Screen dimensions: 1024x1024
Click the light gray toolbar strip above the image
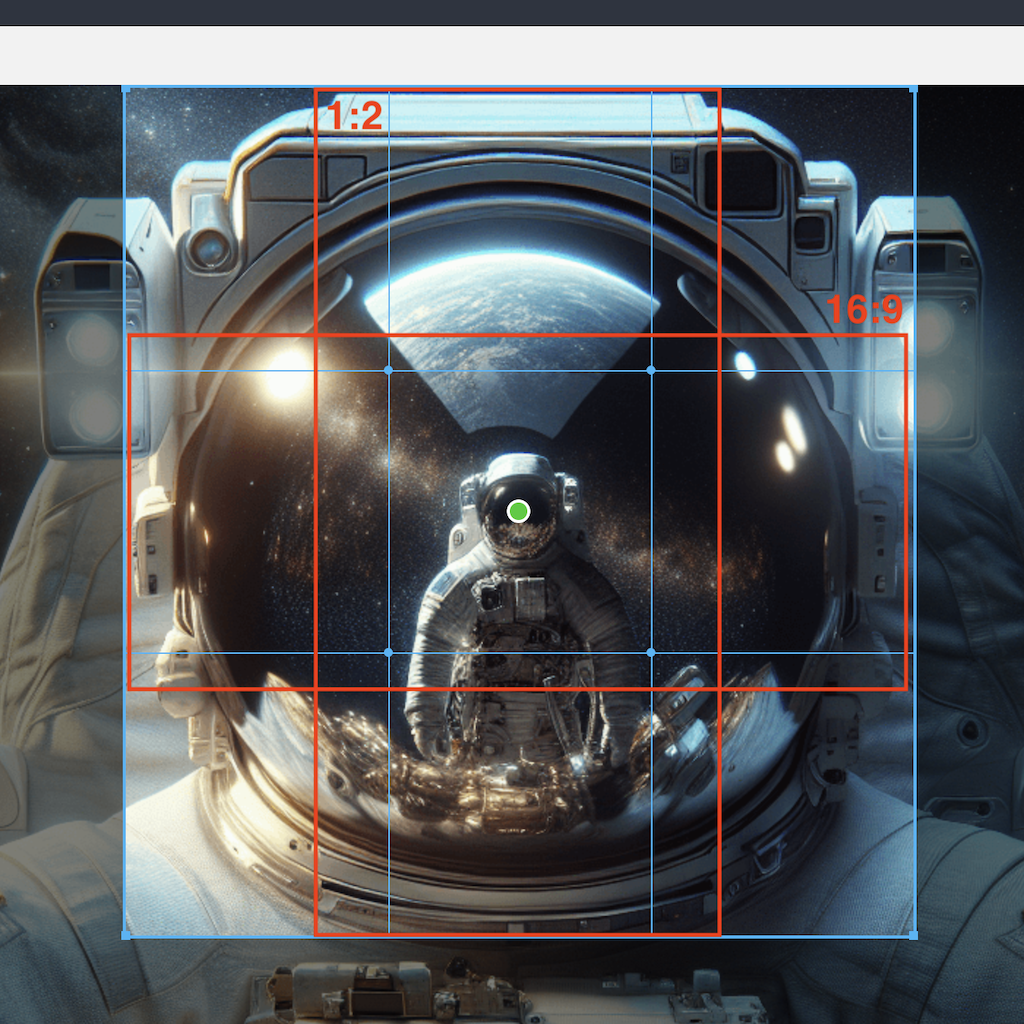tap(512, 55)
